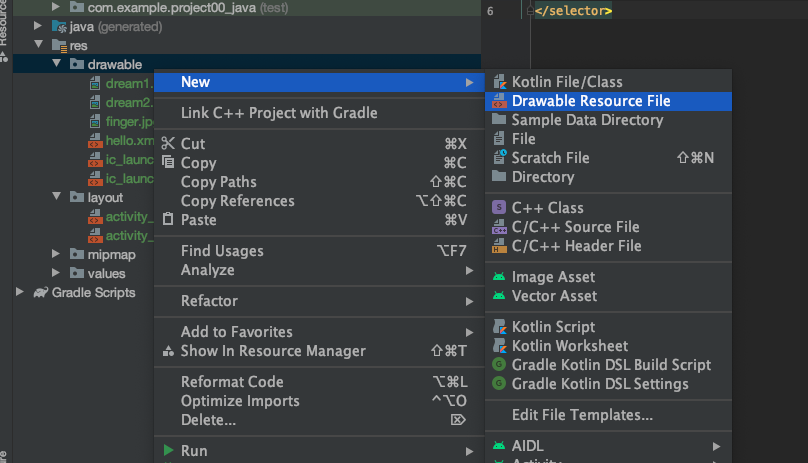
Task: Click the Gradle Kotlin DSL Settings icon
Action: (499, 384)
